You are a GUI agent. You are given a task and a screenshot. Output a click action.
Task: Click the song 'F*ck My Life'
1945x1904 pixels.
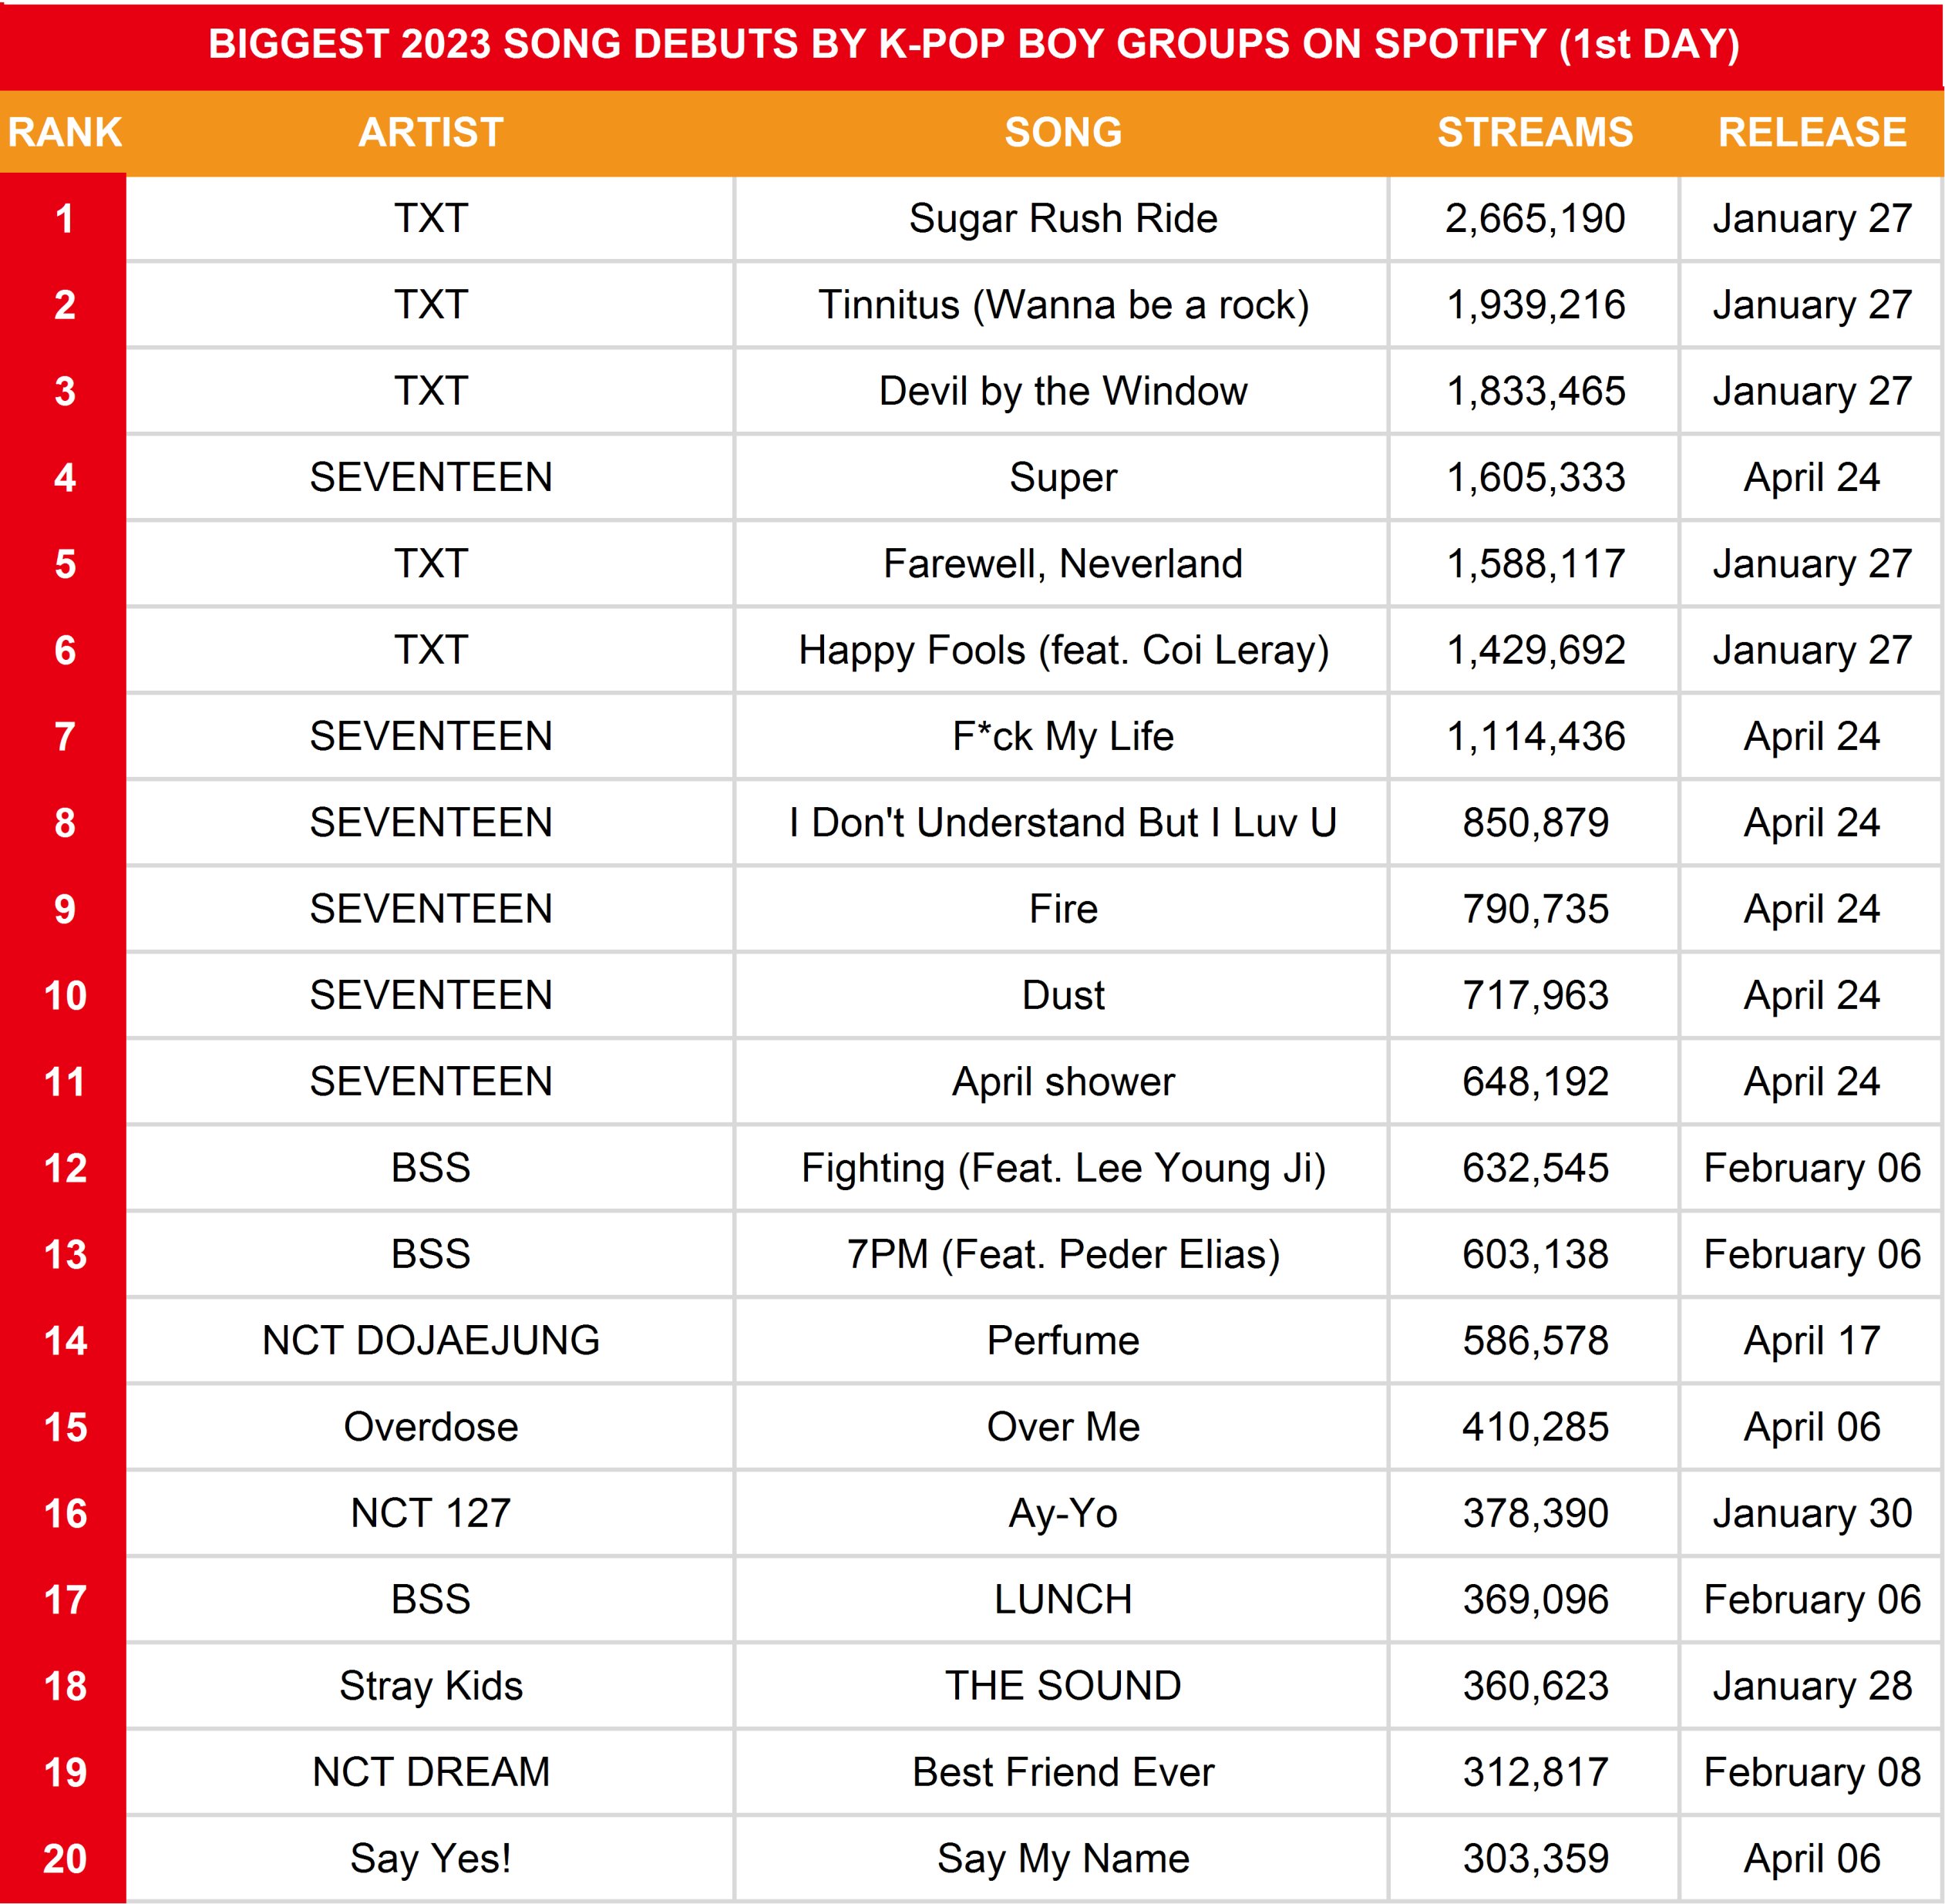(x=1063, y=737)
